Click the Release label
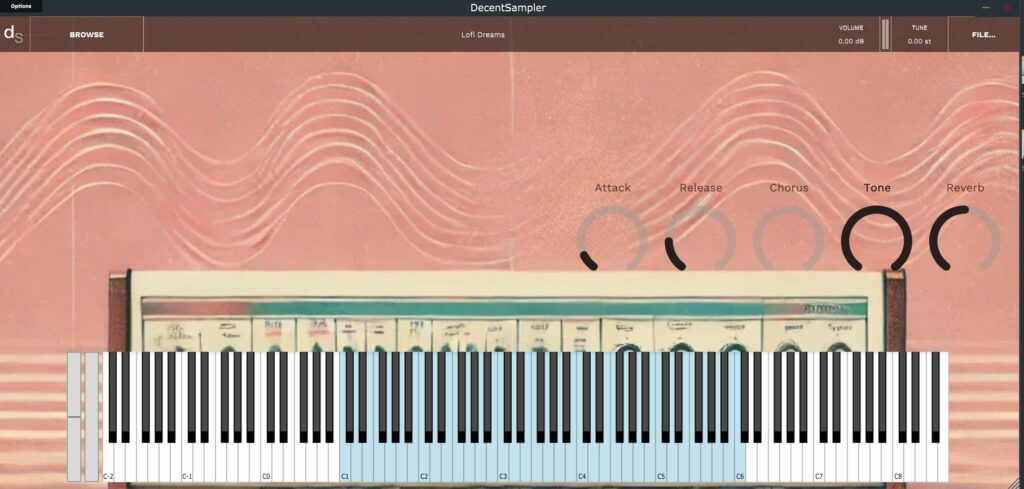Image resolution: width=1024 pixels, height=489 pixels. (x=701, y=188)
